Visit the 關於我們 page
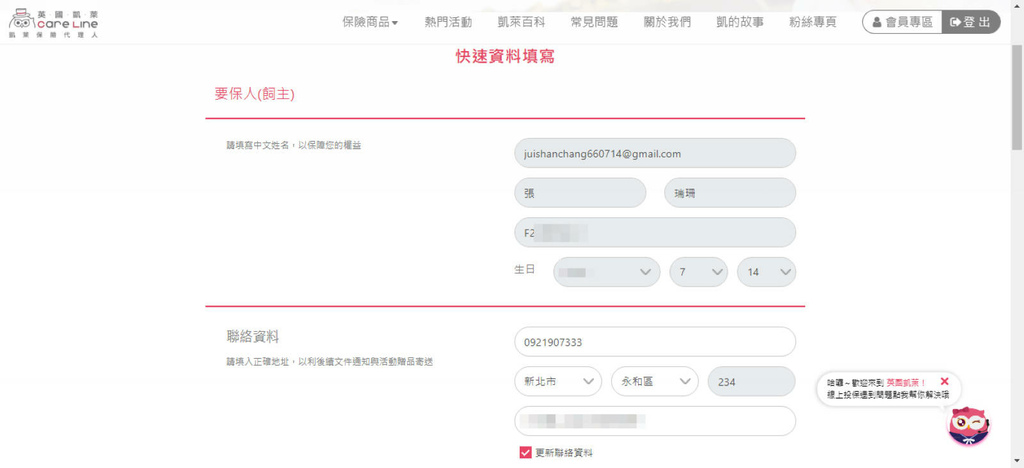 pyautogui.click(x=667, y=22)
